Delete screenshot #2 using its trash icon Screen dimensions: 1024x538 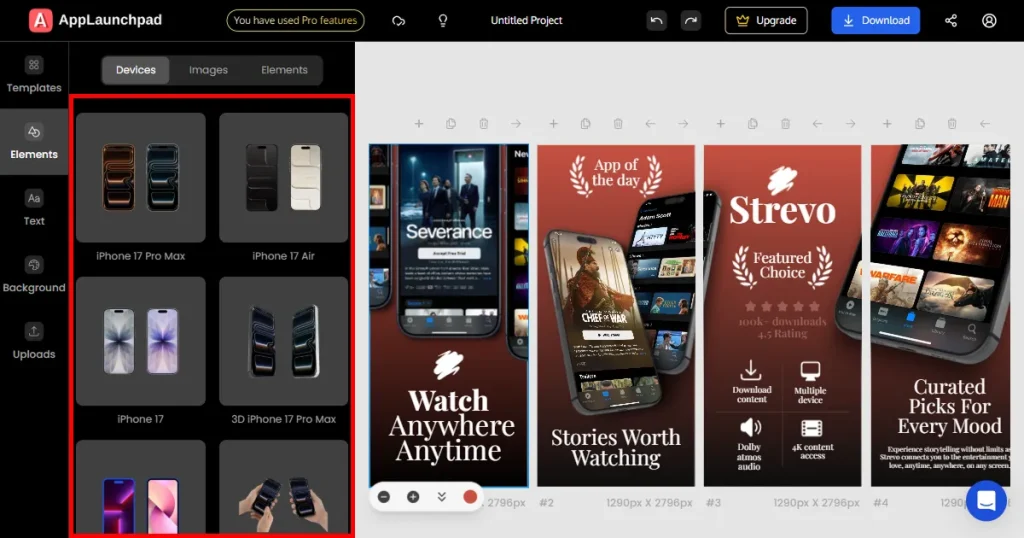618,124
